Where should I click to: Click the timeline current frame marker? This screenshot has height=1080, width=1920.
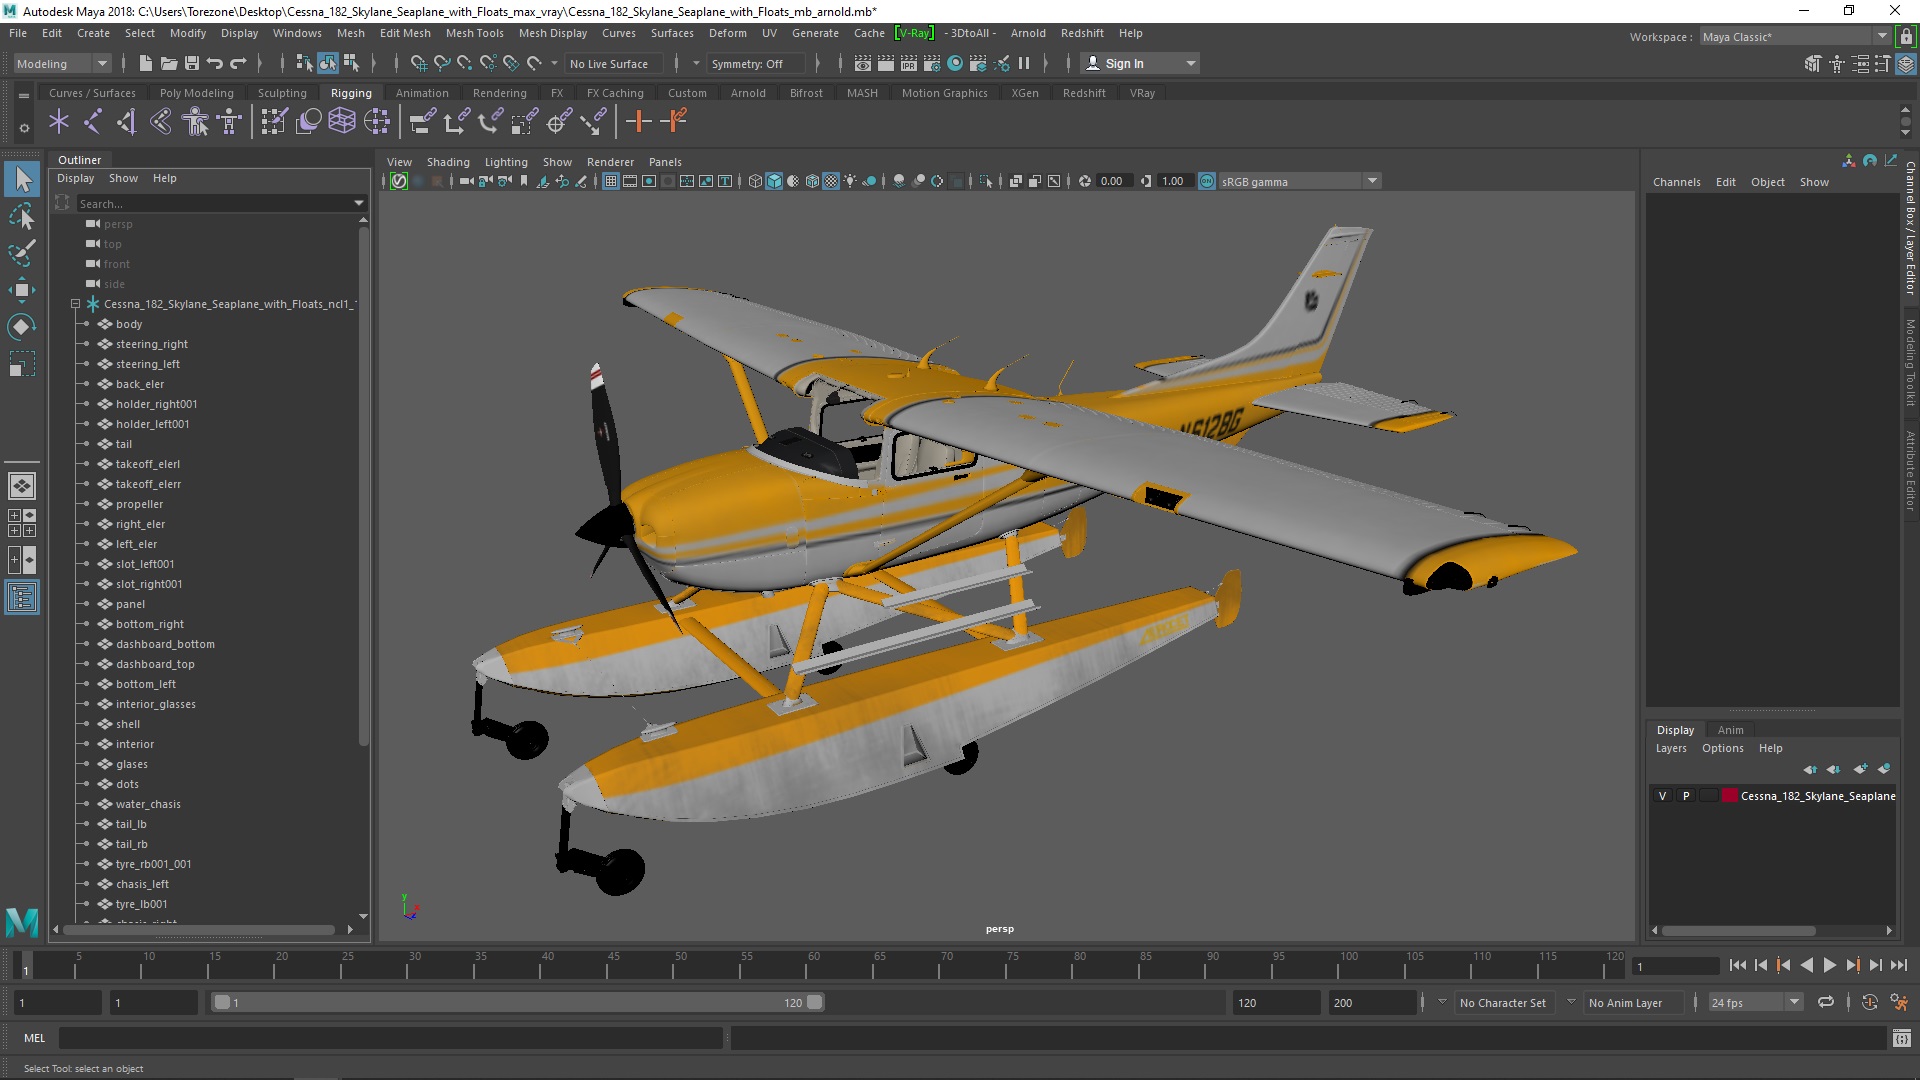click(x=26, y=966)
